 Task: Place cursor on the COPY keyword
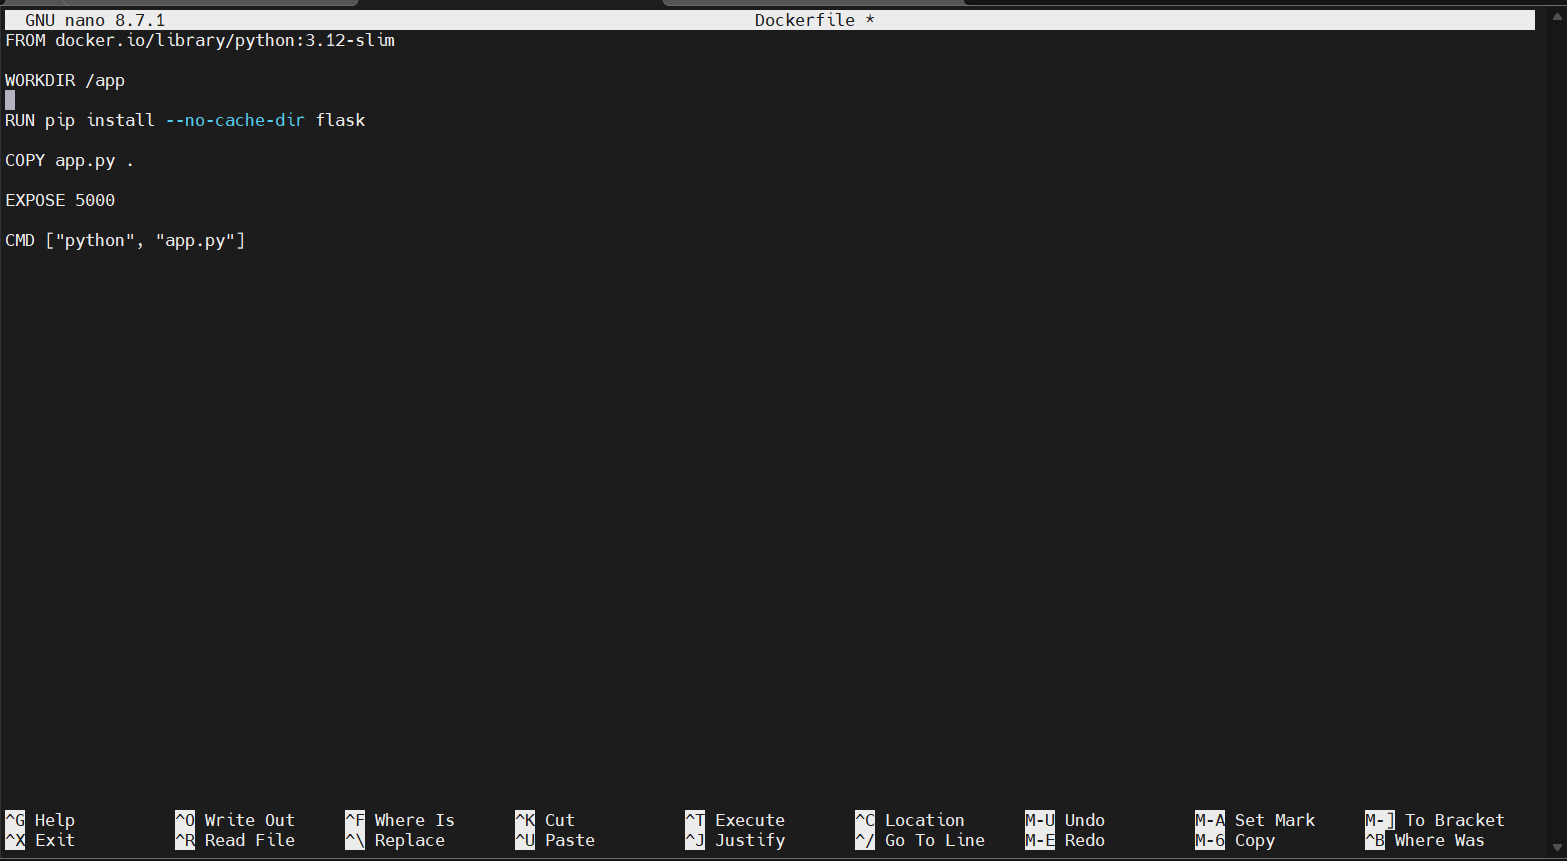[x=25, y=160]
